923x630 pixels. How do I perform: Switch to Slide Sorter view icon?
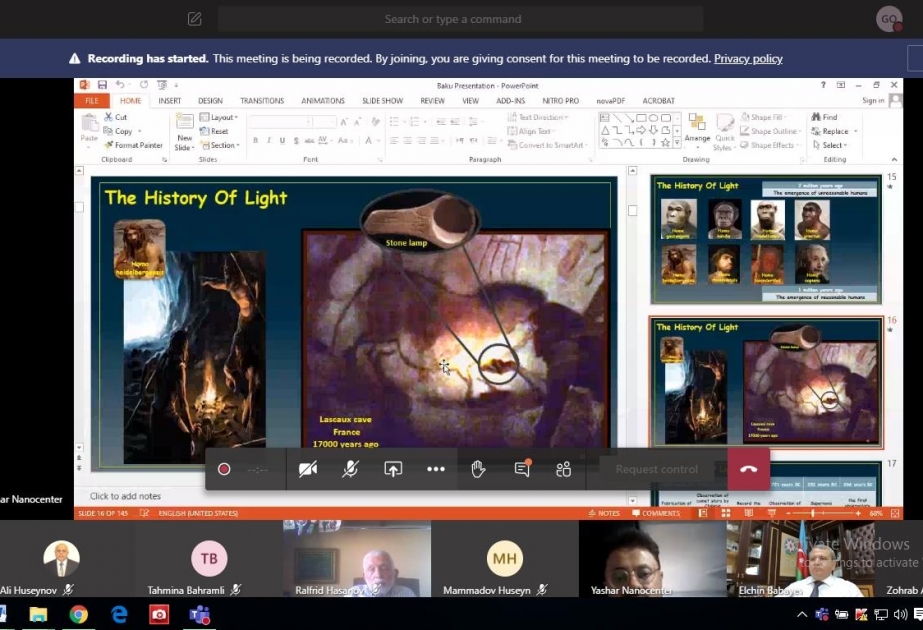(726, 513)
